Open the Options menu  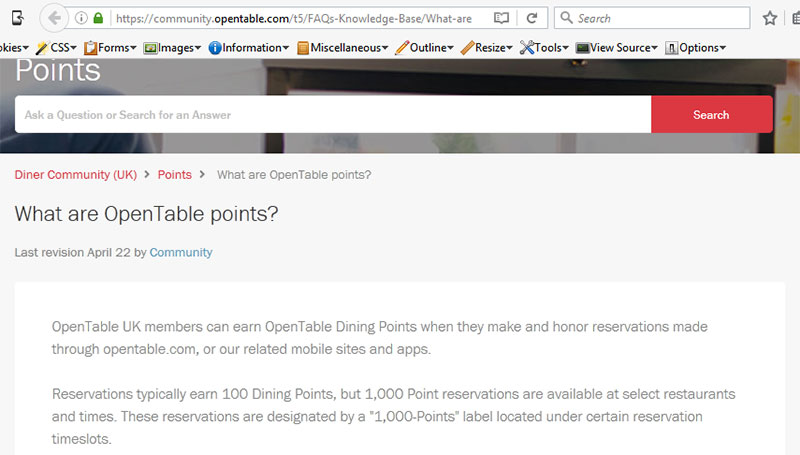(x=702, y=48)
